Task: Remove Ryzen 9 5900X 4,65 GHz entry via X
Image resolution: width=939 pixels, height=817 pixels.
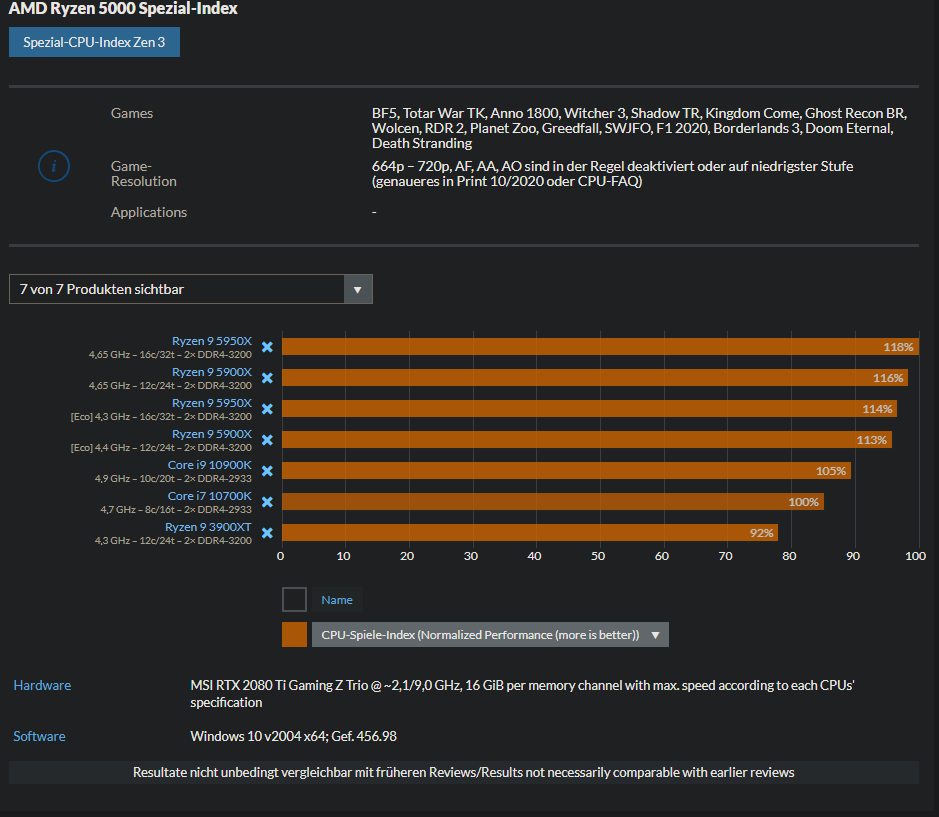Action: (267, 378)
